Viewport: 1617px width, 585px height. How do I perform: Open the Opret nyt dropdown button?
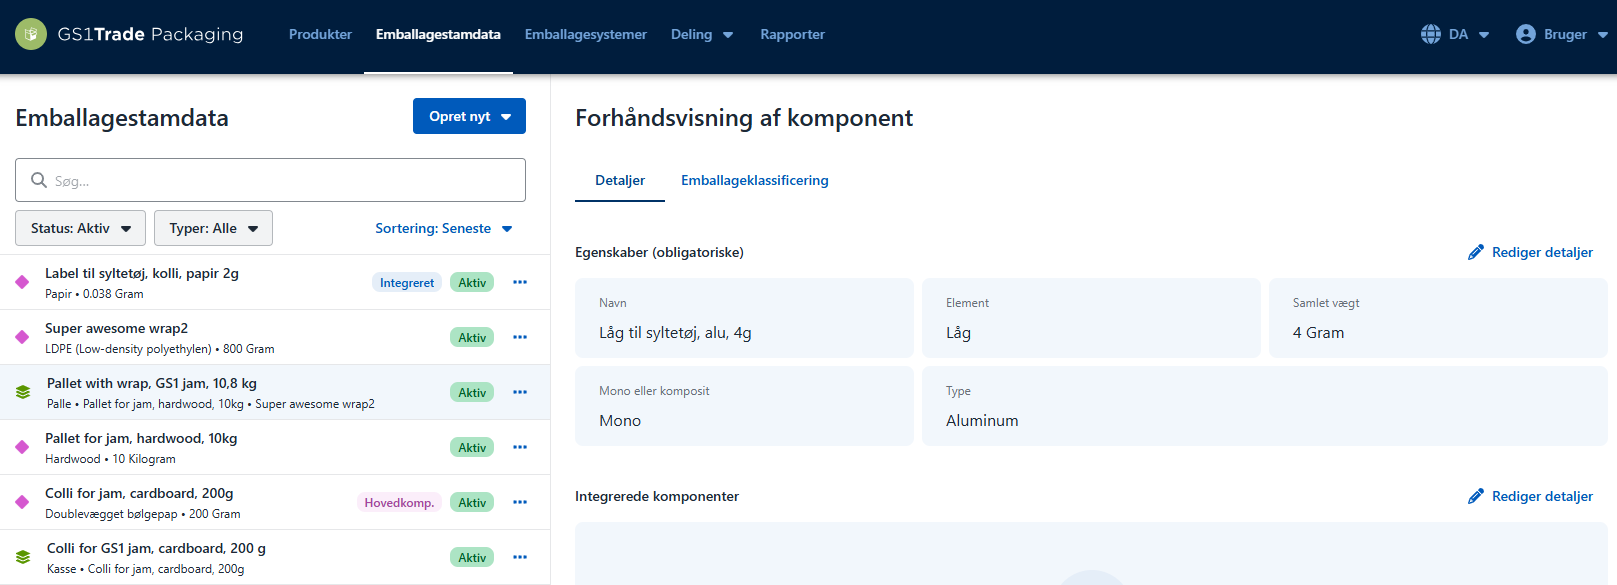(469, 116)
